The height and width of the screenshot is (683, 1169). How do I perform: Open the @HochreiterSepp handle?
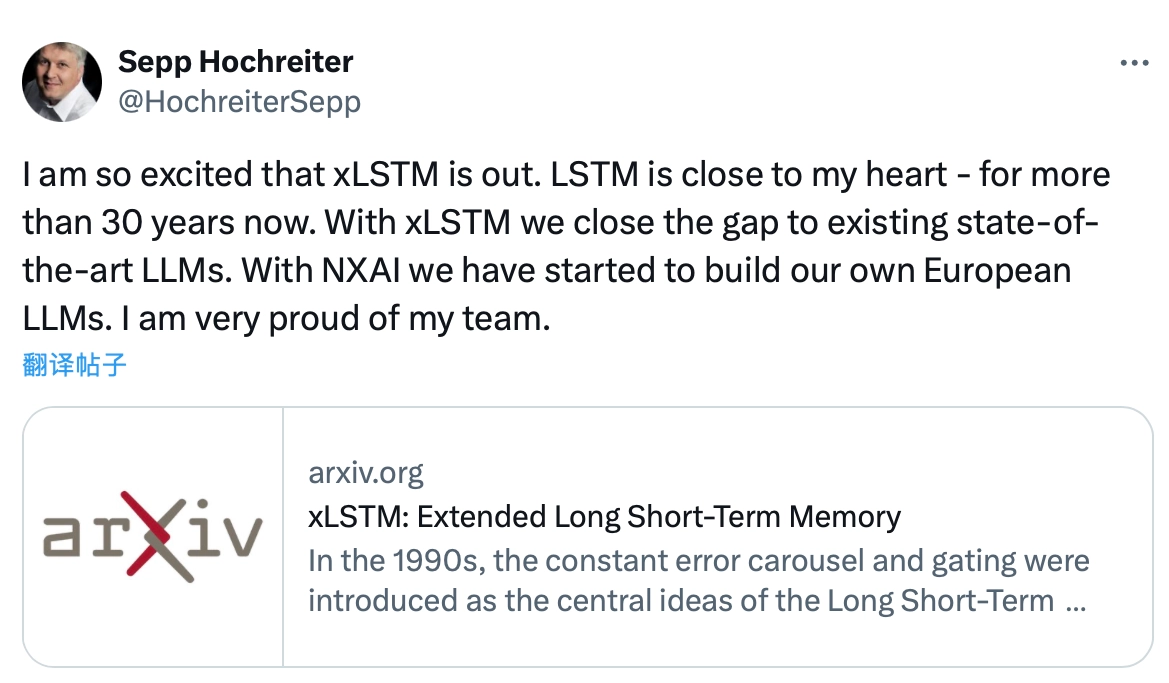(239, 101)
